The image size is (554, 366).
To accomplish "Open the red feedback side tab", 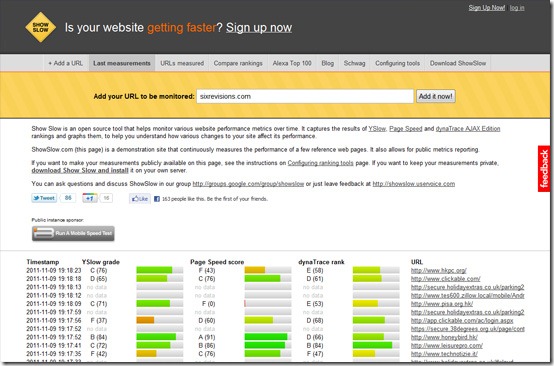I will 544,169.
